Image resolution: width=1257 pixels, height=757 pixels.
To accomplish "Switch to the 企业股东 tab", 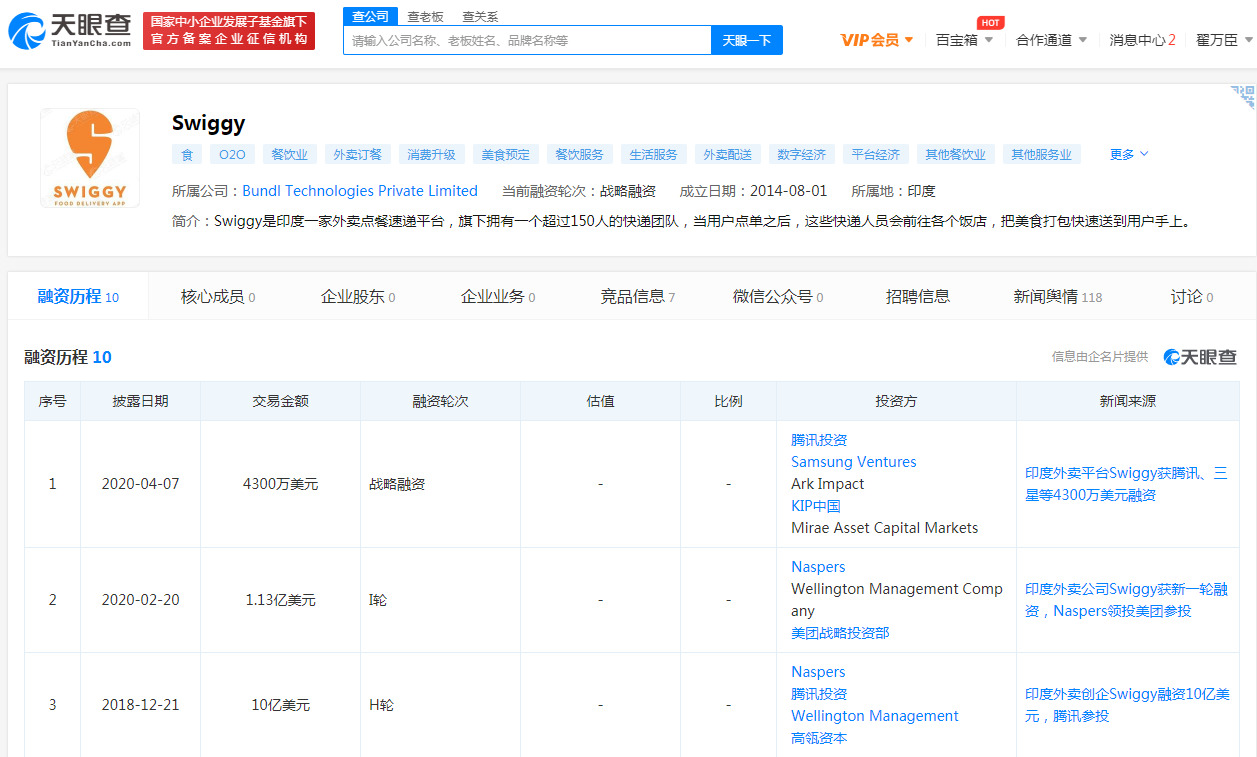I will coord(358,296).
